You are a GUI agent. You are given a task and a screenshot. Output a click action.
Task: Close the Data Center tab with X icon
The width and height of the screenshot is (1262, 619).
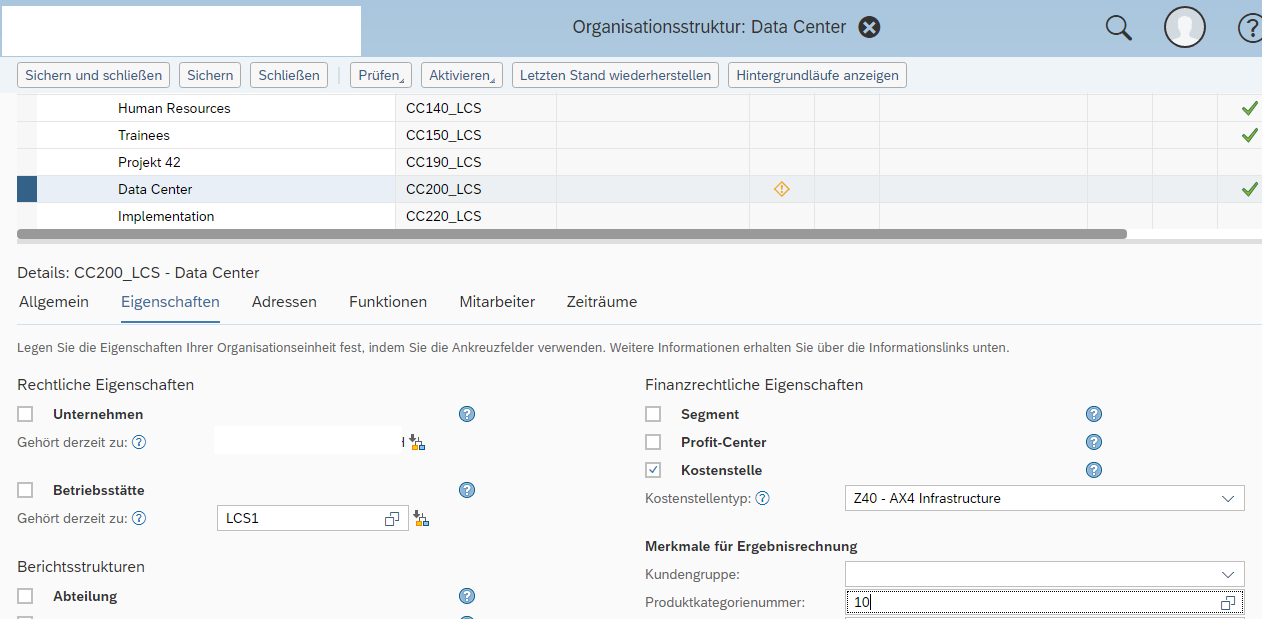click(870, 27)
